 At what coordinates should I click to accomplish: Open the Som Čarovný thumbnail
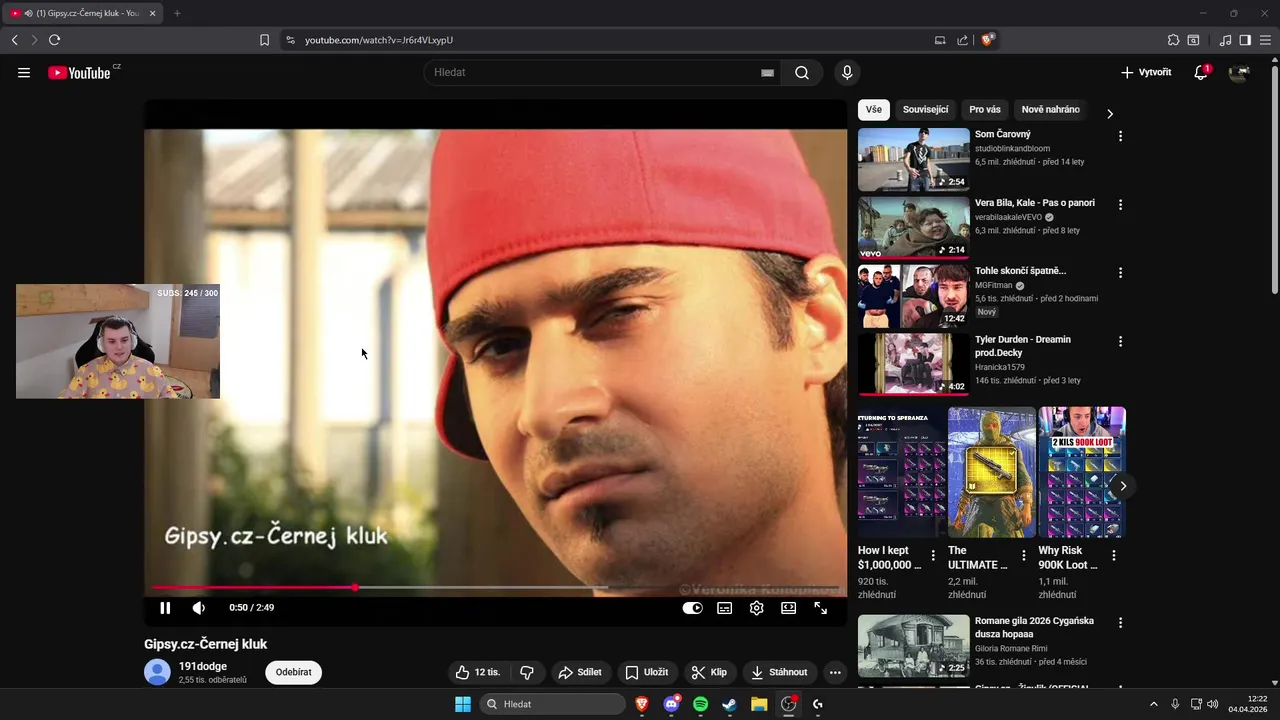click(x=914, y=159)
